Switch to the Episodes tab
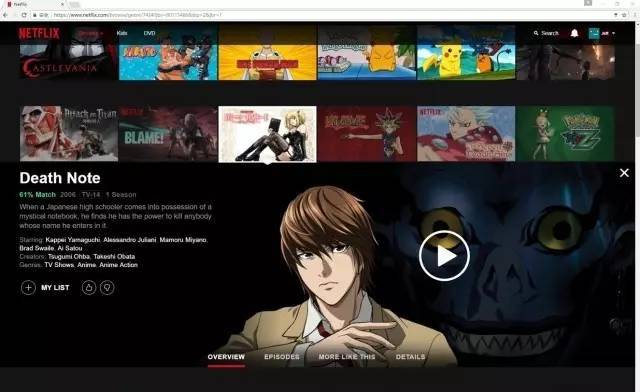Viewport: 640px width, 392px height. [x=282, y=357]
